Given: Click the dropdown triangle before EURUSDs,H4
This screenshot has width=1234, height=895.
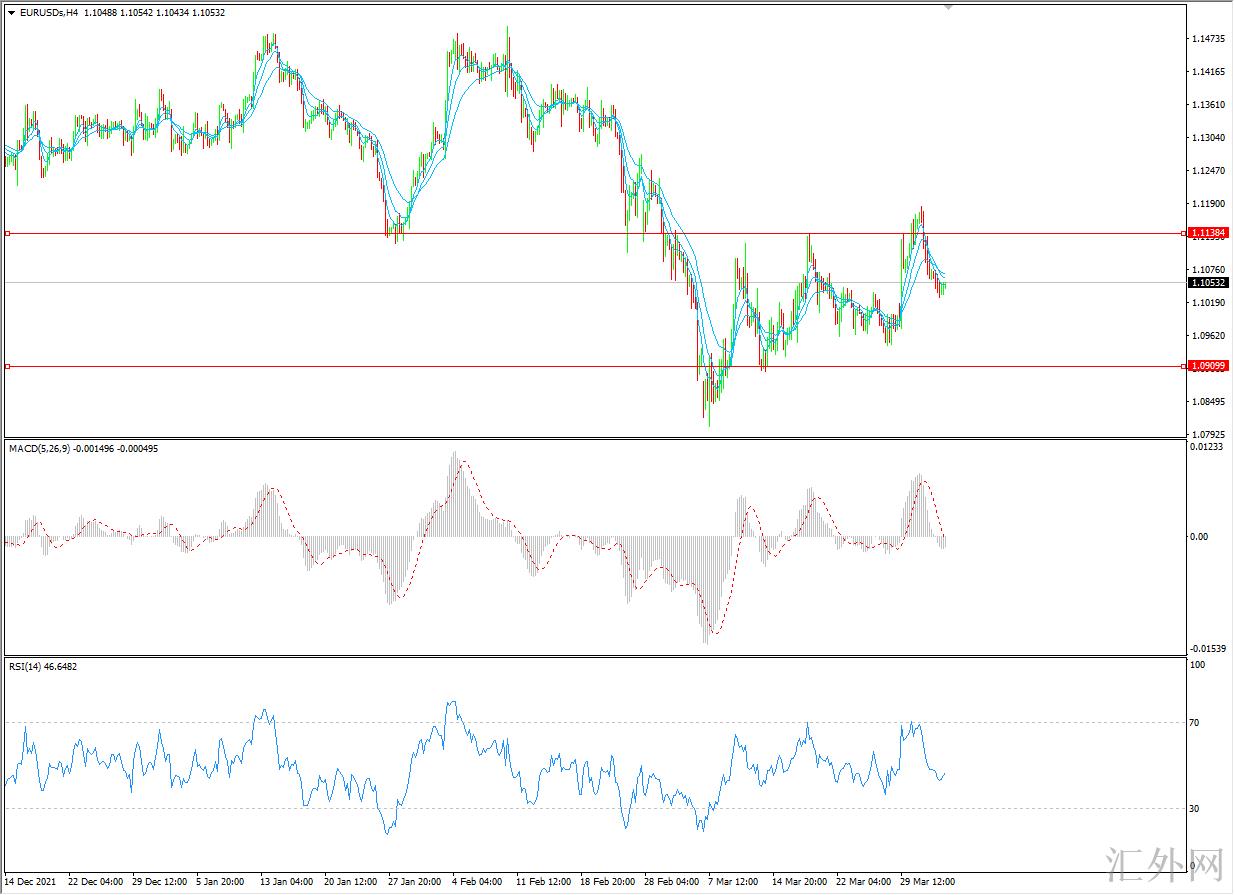Looking at the screenshot, I should [x=12, y=13].
